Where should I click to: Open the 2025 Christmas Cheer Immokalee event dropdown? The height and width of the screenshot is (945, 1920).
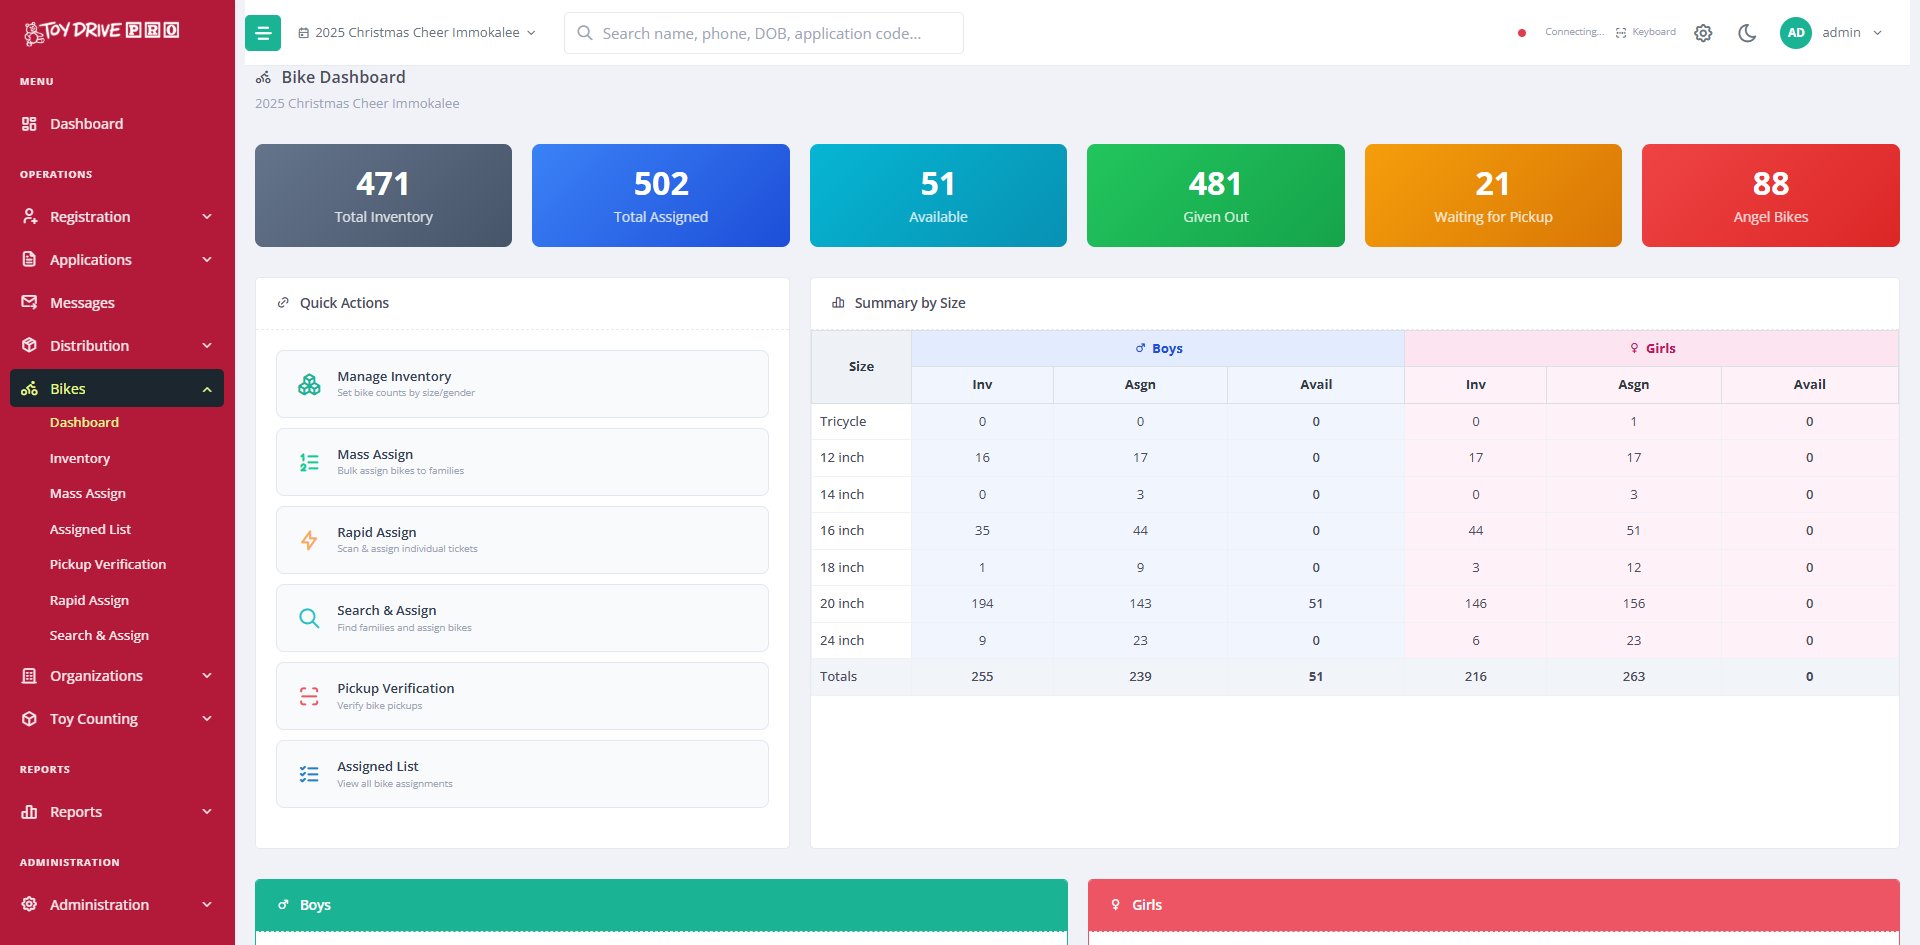417,33
